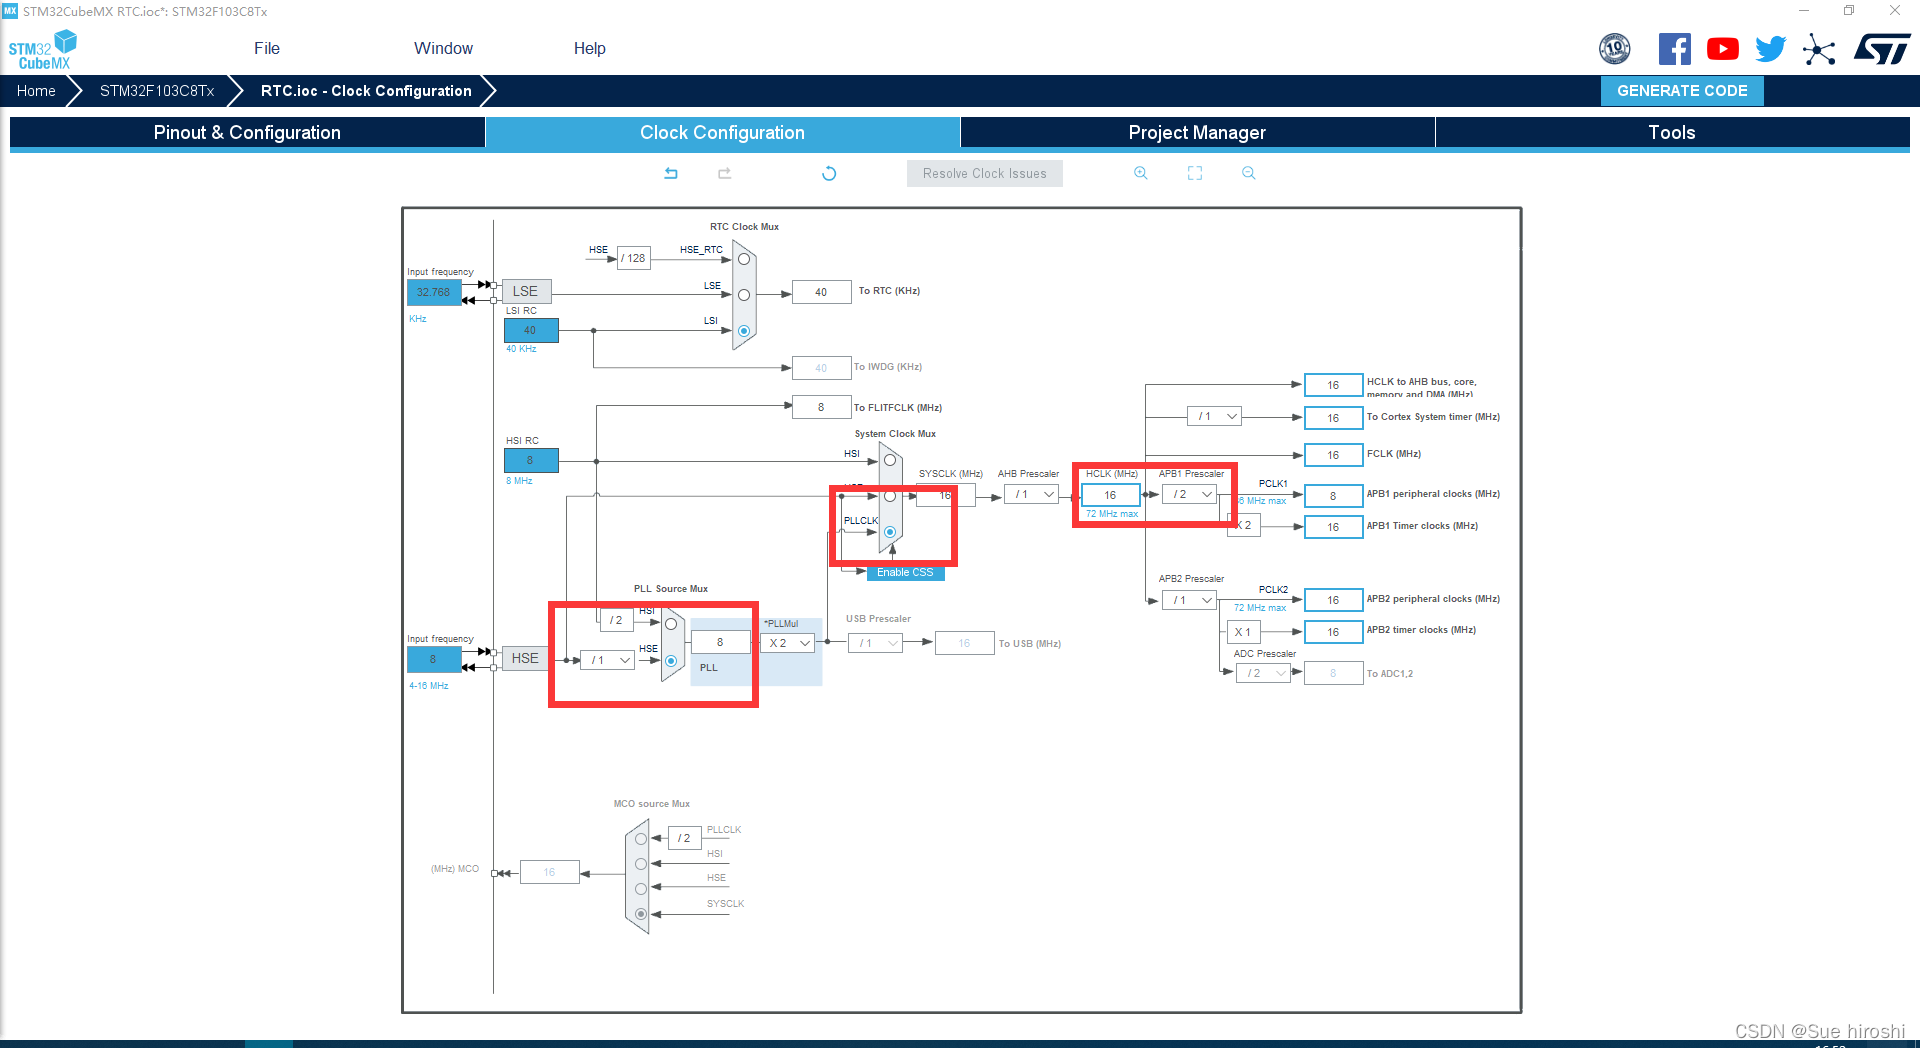The width and height of the screenshot is (1920, 1048).
Task: Select HSI in PLL Source Mux
Action: pyautogui.click(x=671, y=624)
